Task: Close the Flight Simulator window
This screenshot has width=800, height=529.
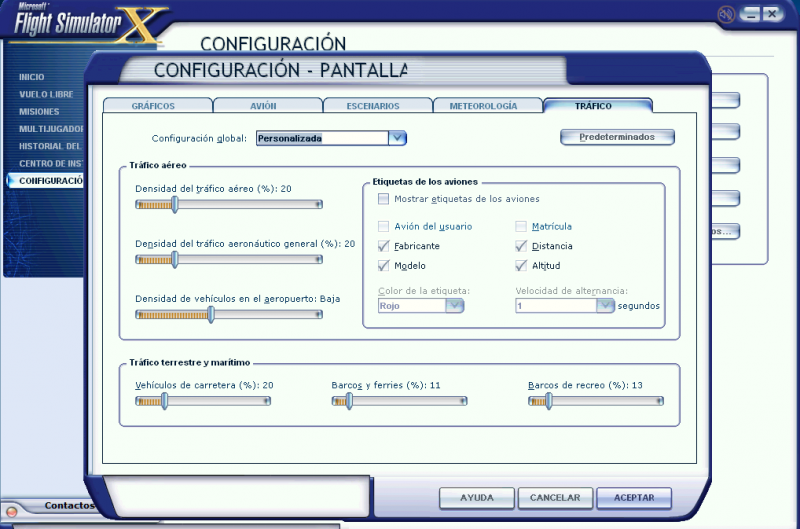Action: [772, 14]
